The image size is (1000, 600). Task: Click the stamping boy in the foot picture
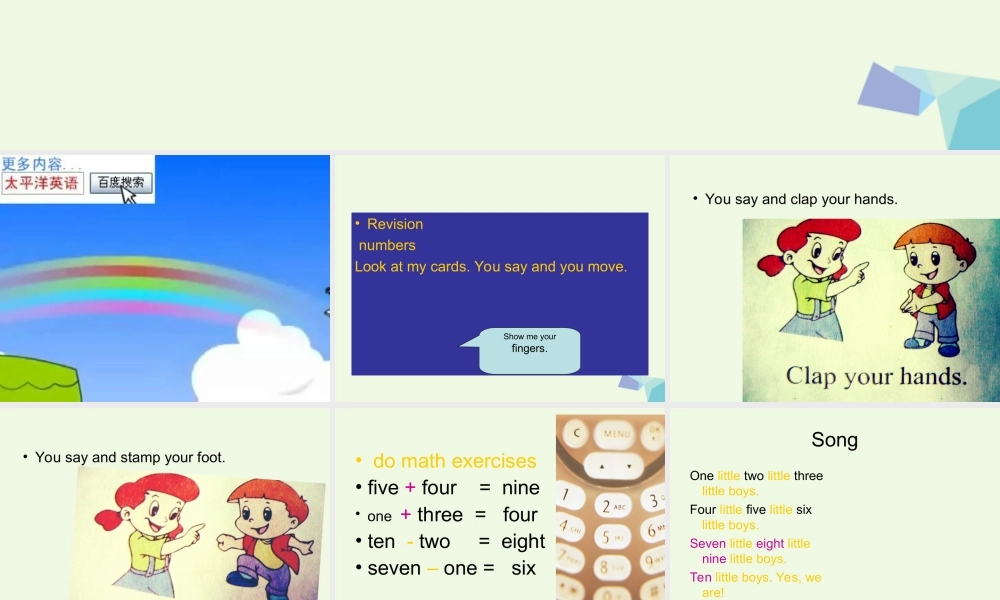pyautogui.click(x=265, y=539)
